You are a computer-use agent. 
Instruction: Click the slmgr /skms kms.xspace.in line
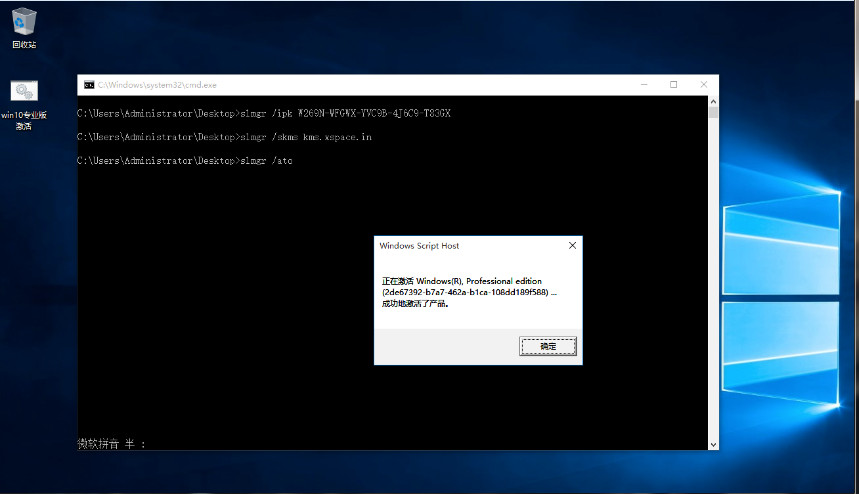pos(225,137)
